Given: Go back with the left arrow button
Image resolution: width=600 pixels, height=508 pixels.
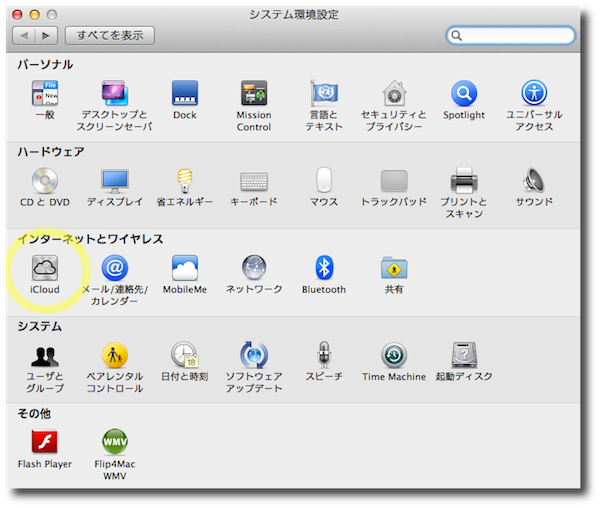Looking at the screenshot, I should [24, 36].
